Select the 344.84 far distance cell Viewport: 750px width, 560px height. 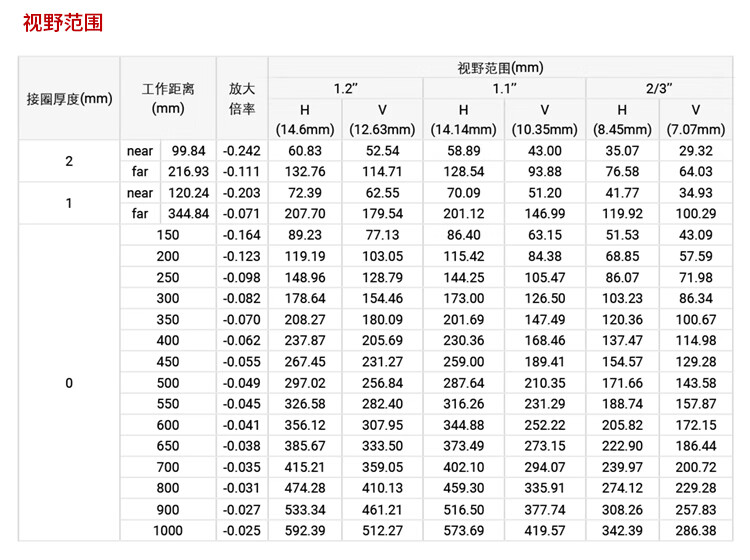pos(188,213)
